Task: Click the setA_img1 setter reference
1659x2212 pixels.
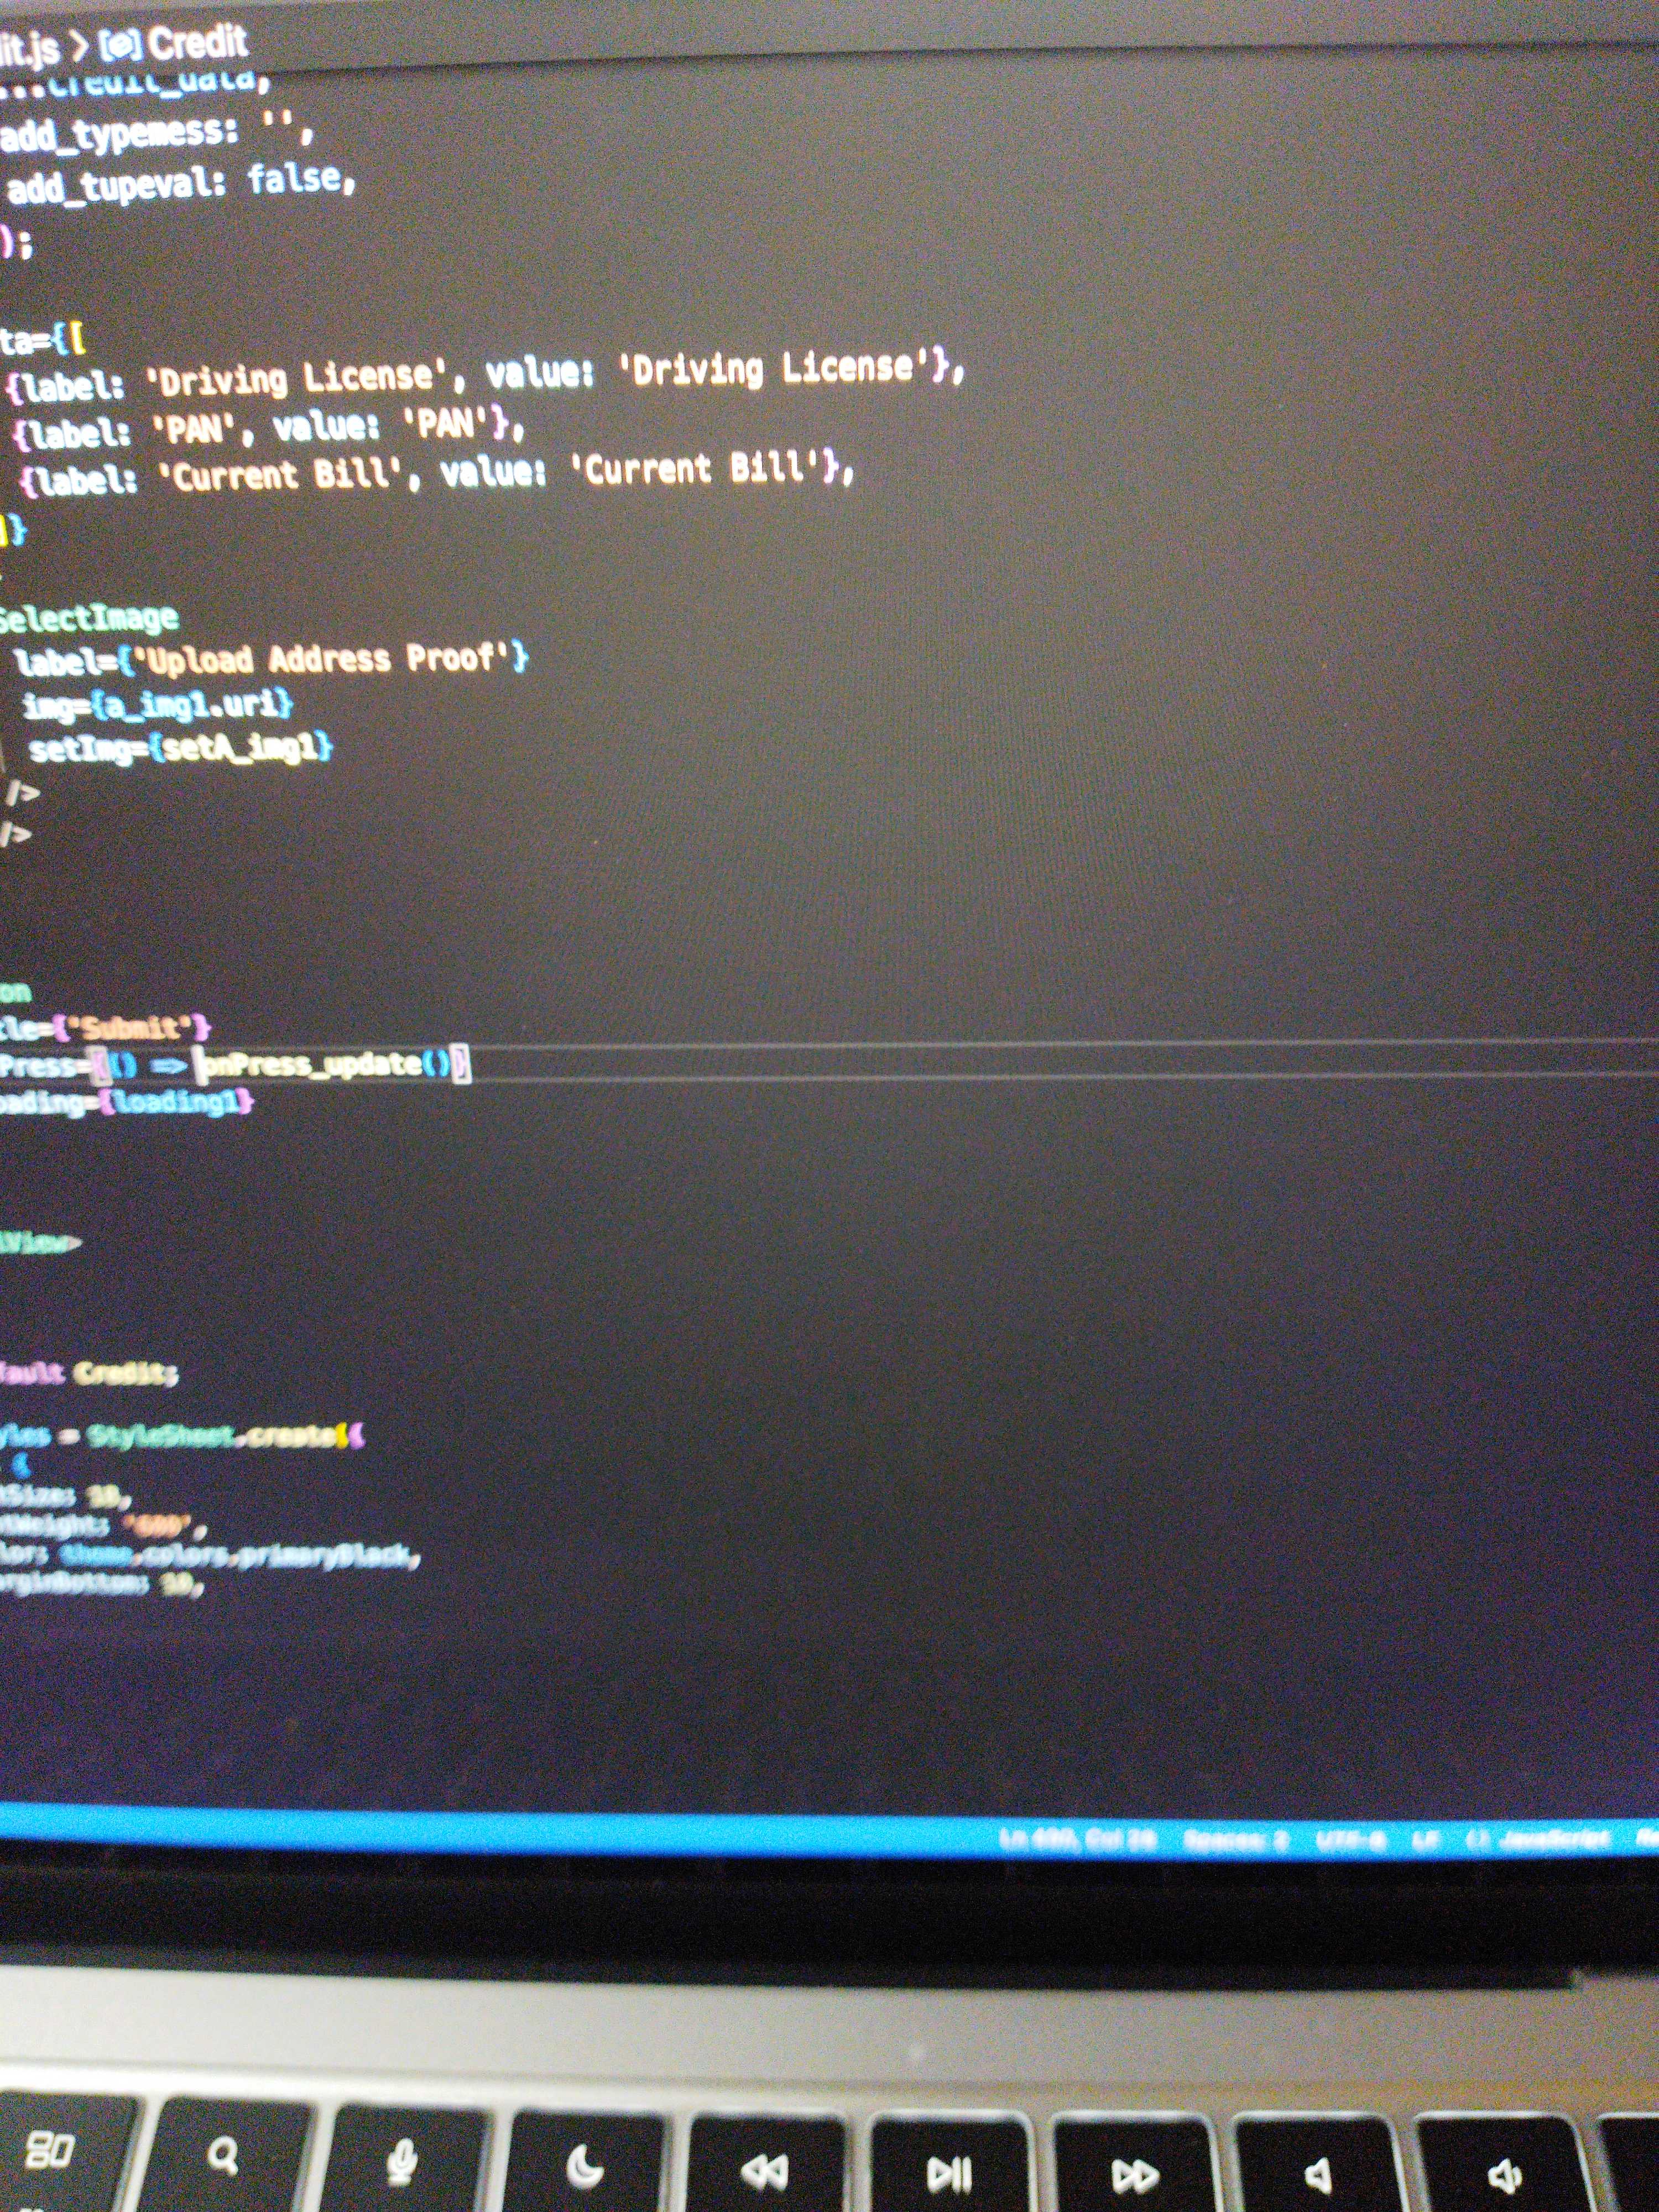Action: pyautogui.click(x=240, y=747)
